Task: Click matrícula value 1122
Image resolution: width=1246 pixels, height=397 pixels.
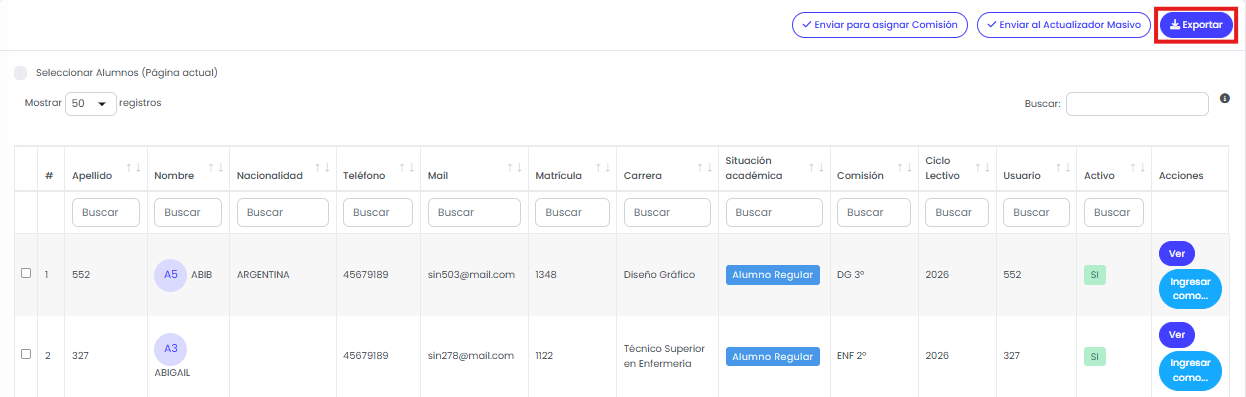Action: point(546,355)
